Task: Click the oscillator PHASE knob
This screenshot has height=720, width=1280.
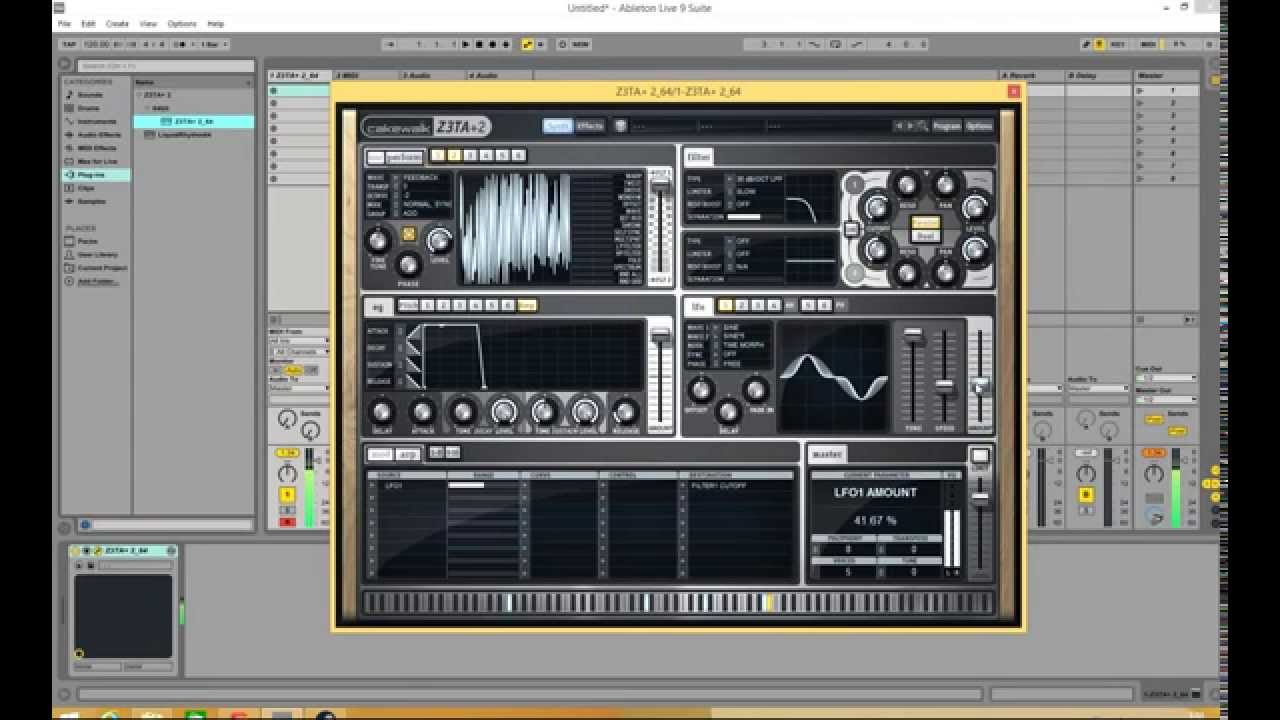Action: pyautogui.click(x=408, y=264)
